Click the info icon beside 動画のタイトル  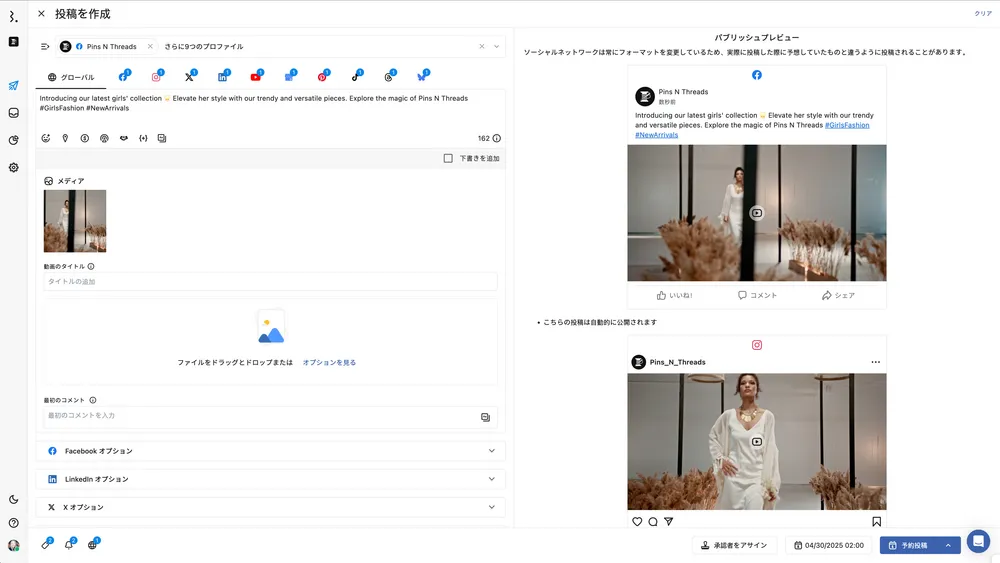tap(91, 267)
